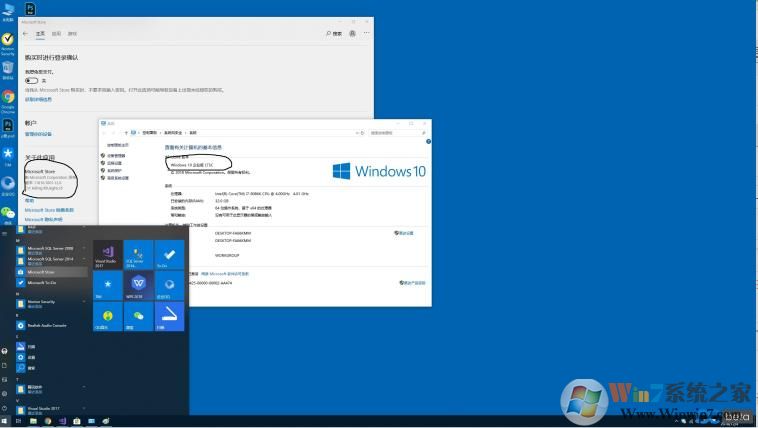Click the Control Panel search box

tap(400, 132)
